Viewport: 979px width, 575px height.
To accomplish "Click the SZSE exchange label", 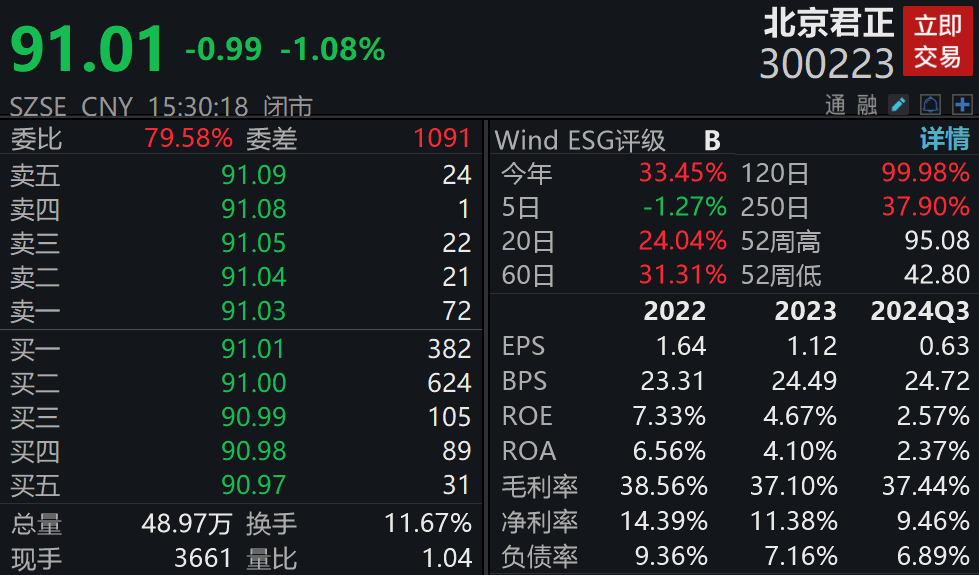I will (x=39, y=107).
